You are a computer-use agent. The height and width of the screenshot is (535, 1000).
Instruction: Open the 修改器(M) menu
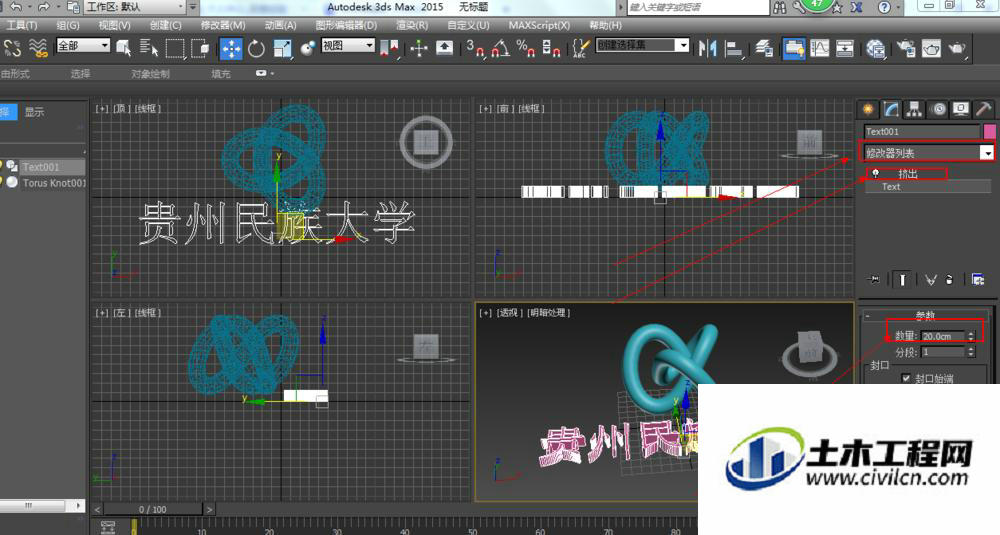[x=223, y=25]
